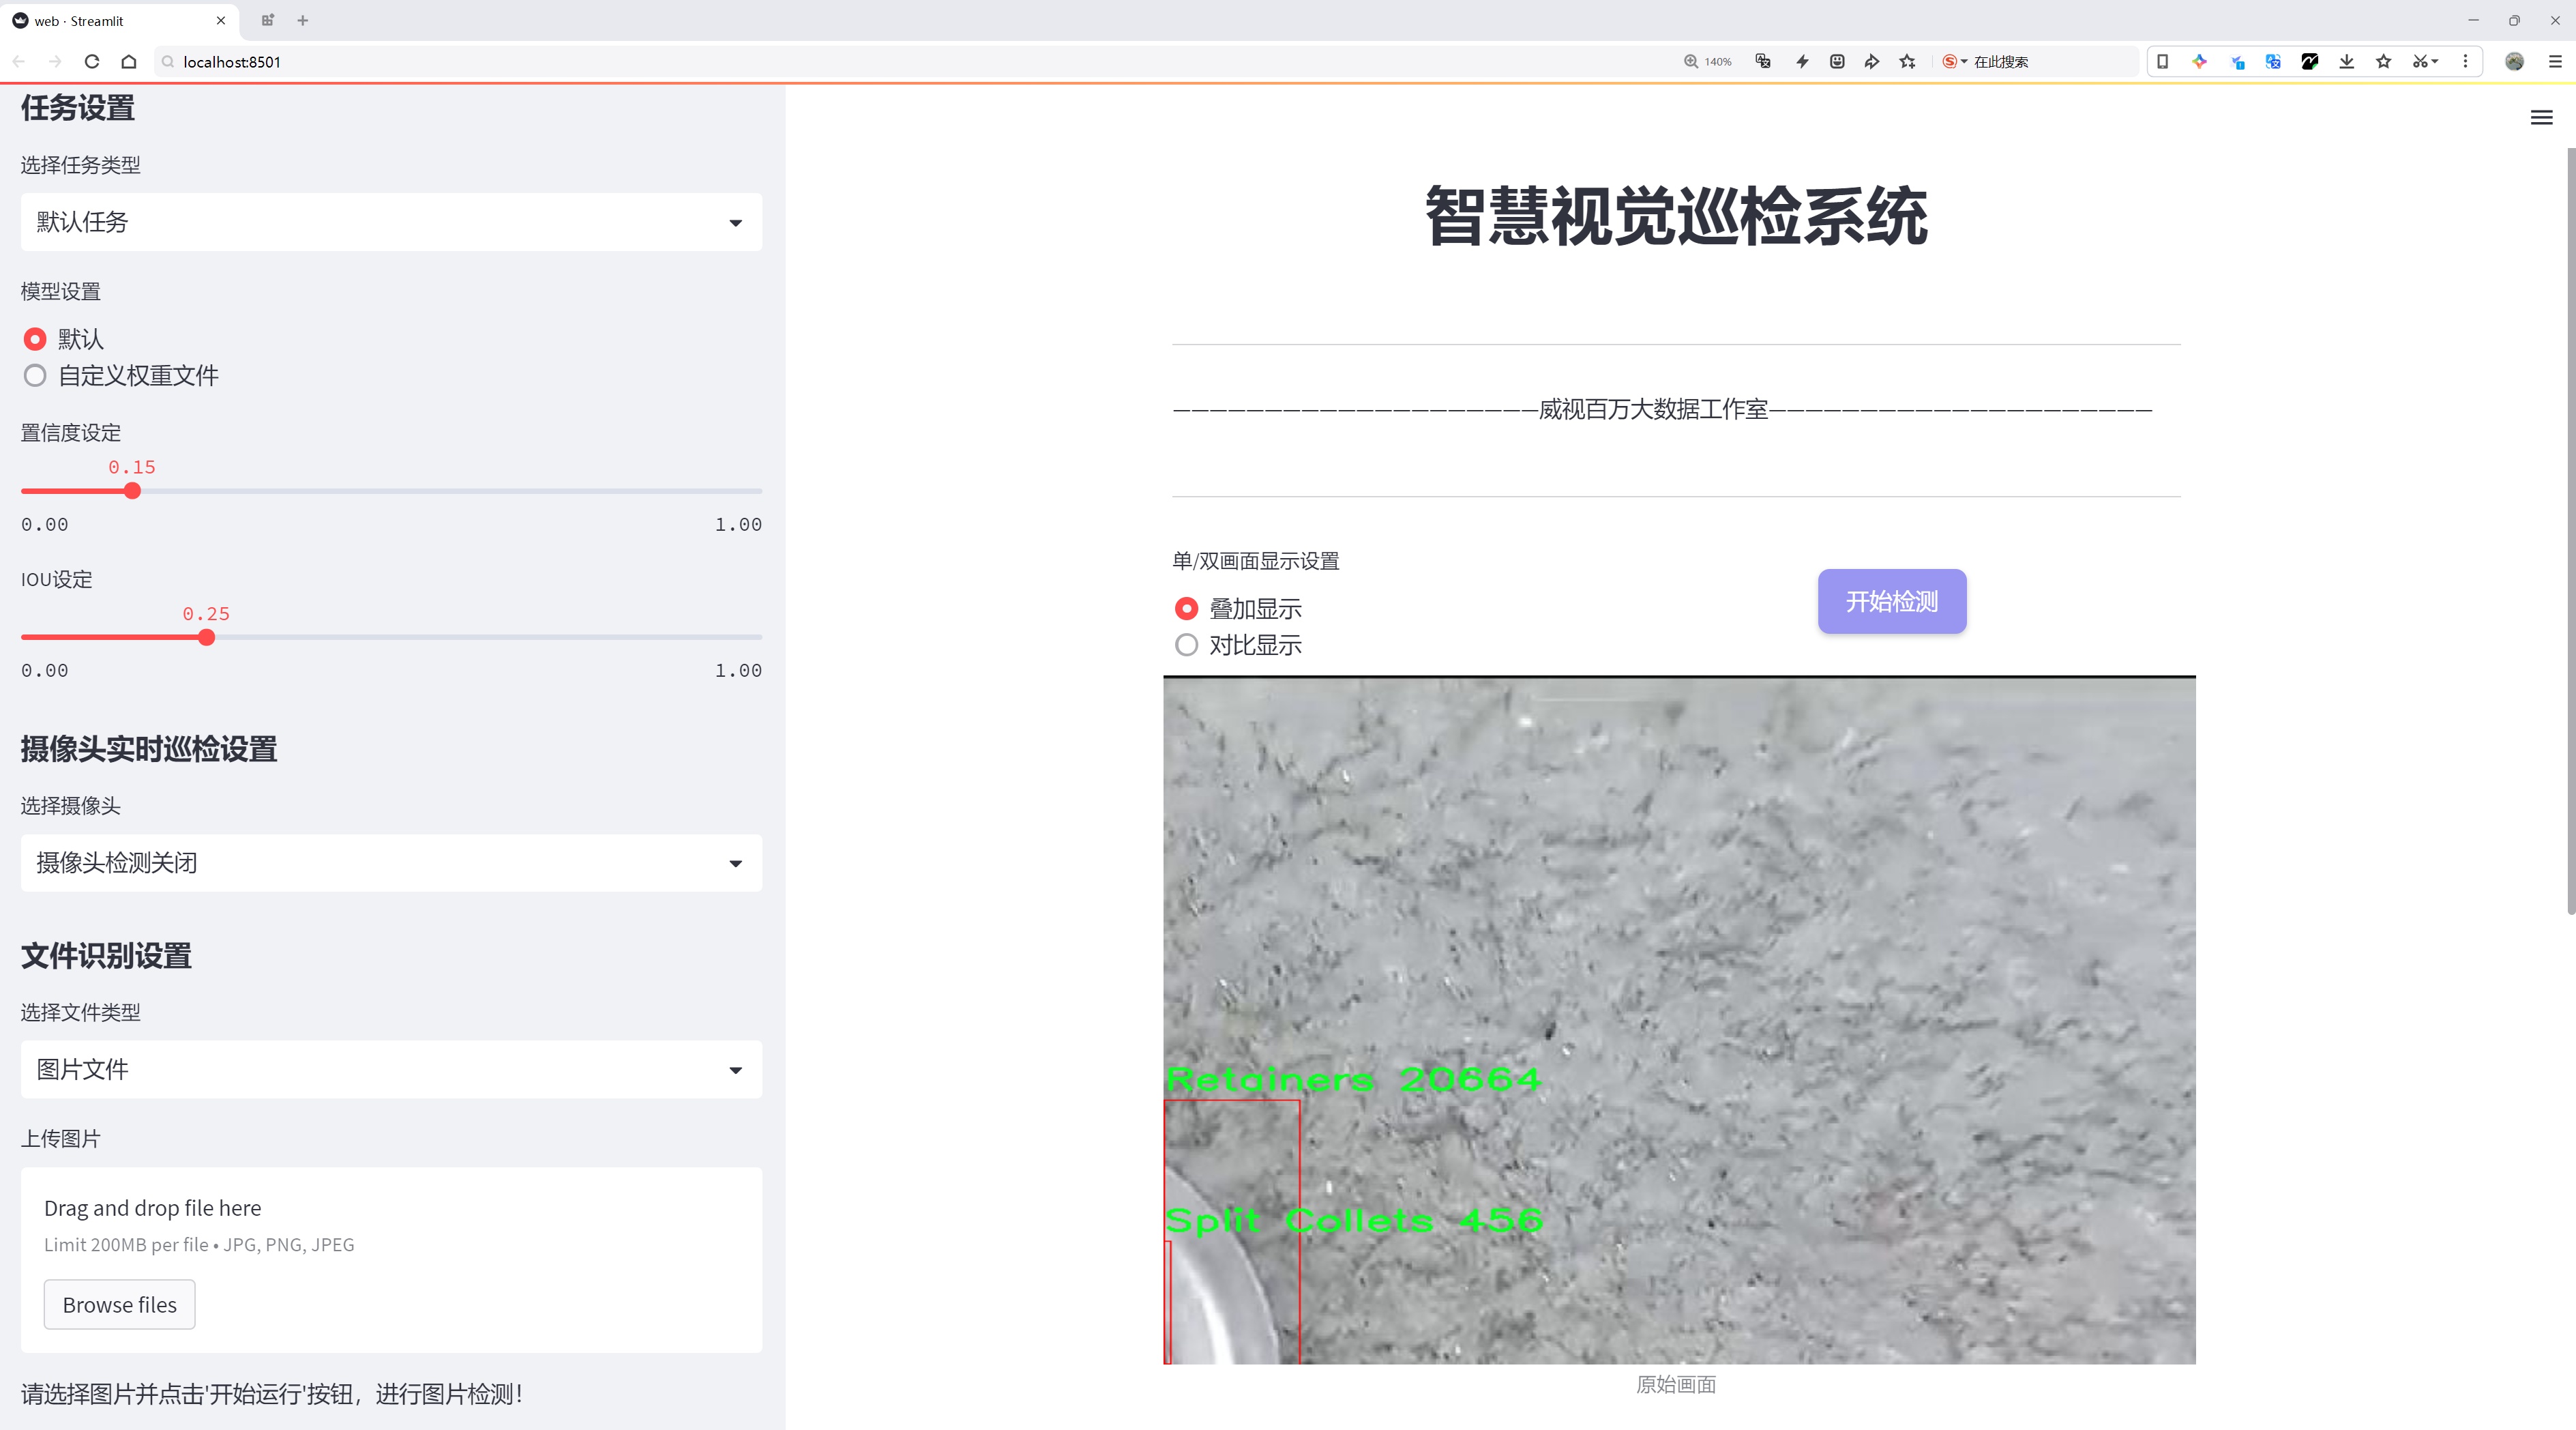Click the tab list icon beside the tab
This screenshot has height=1430, width=2576.
[267, 20]
